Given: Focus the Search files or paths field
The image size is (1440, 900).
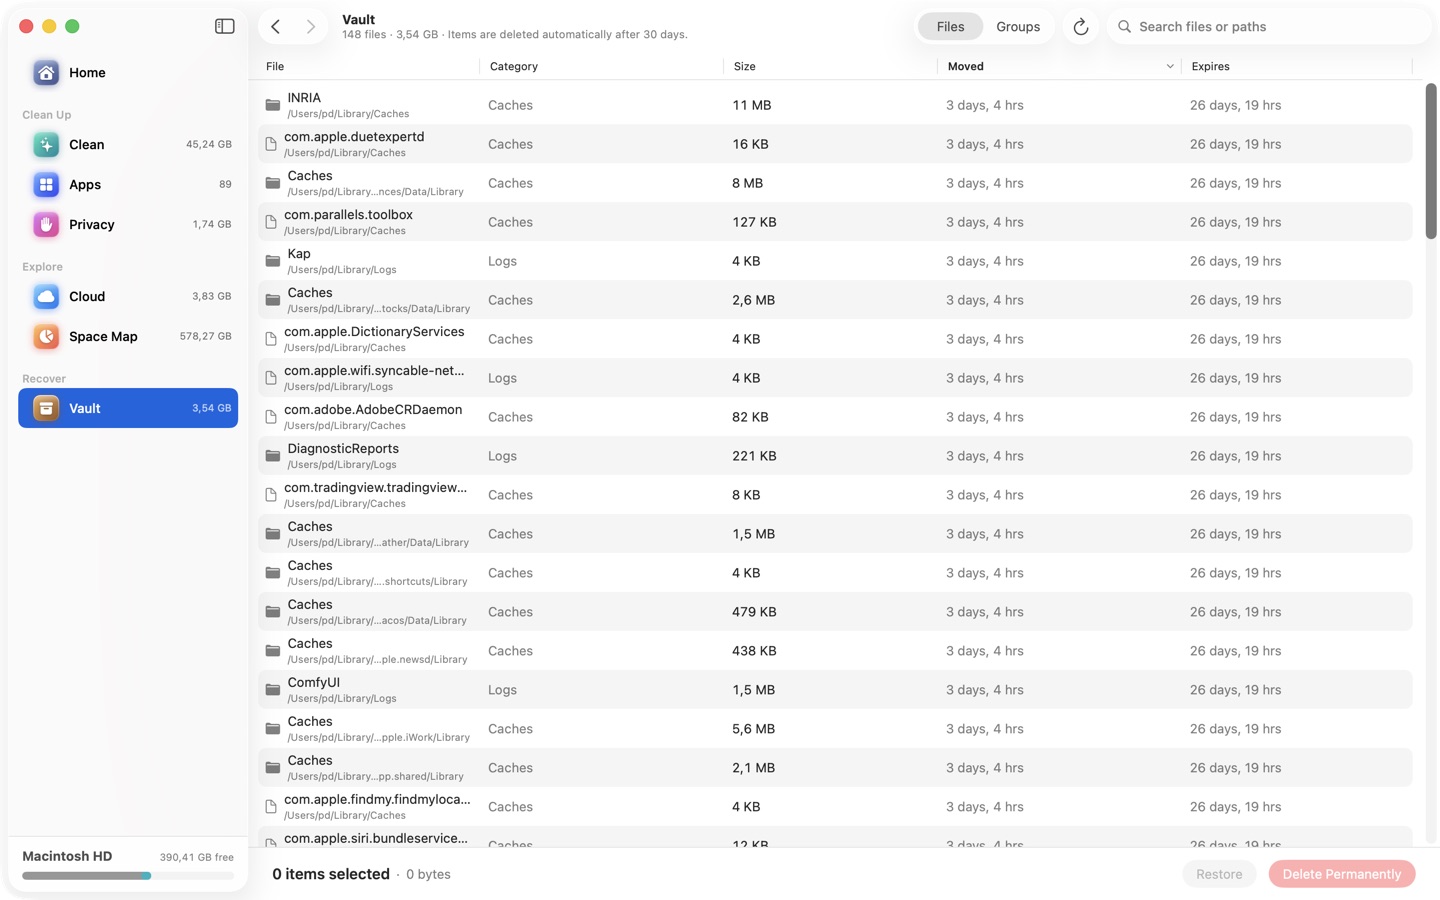Looking at the screenshot, I should click(x=1269, y=27).
